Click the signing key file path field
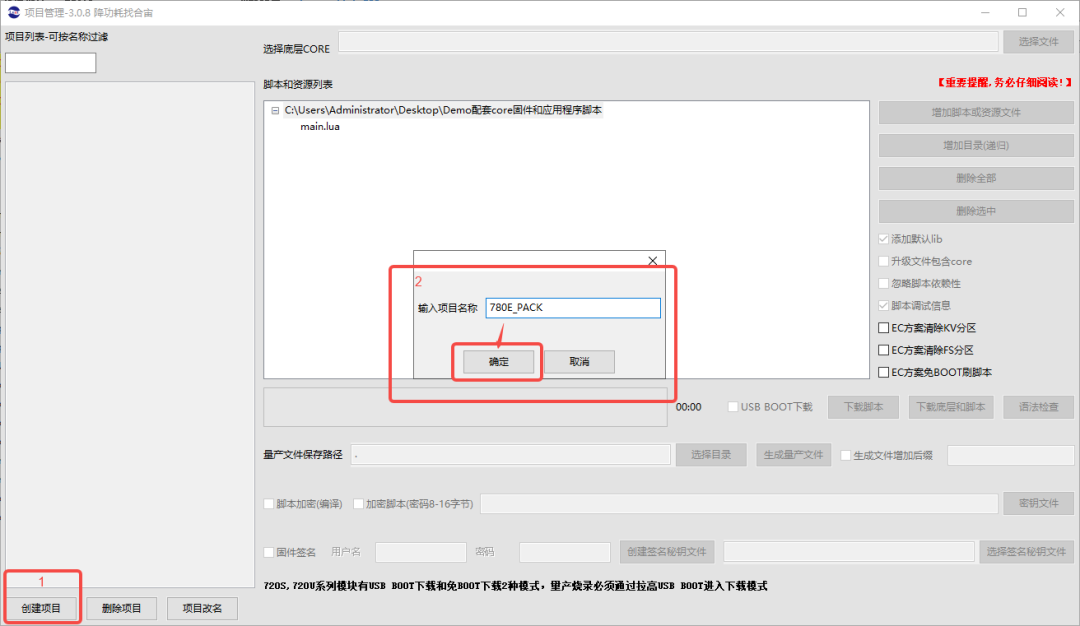The height and width of the screenshot is (626, 1080). (x=849, y=552)
